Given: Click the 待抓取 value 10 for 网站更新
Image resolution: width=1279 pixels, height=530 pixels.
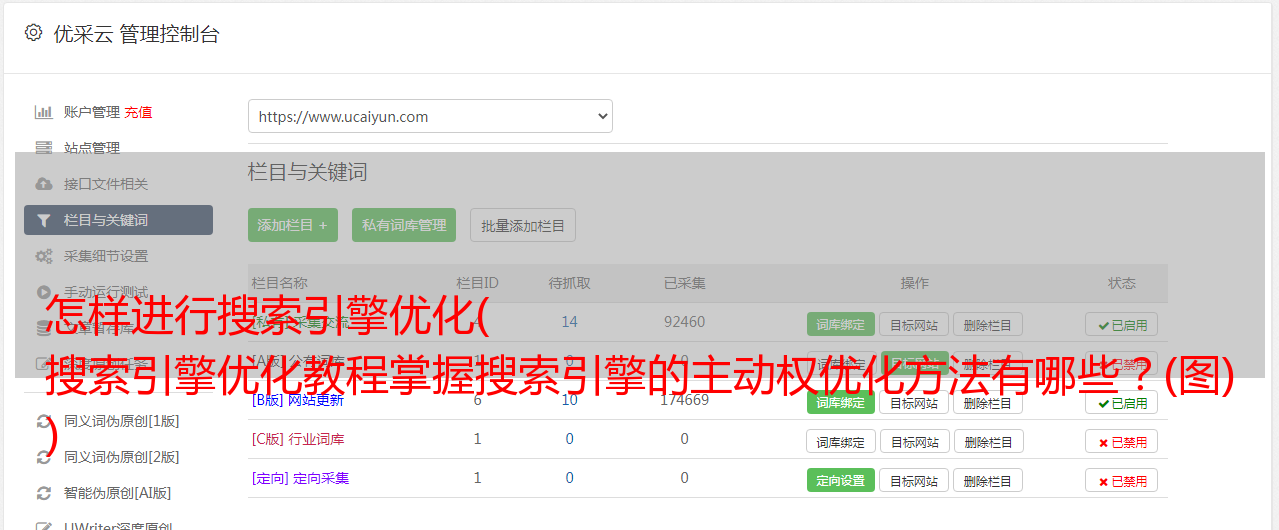Looking at the screenshot, I should pyautogui.click(x=569, y=400).
